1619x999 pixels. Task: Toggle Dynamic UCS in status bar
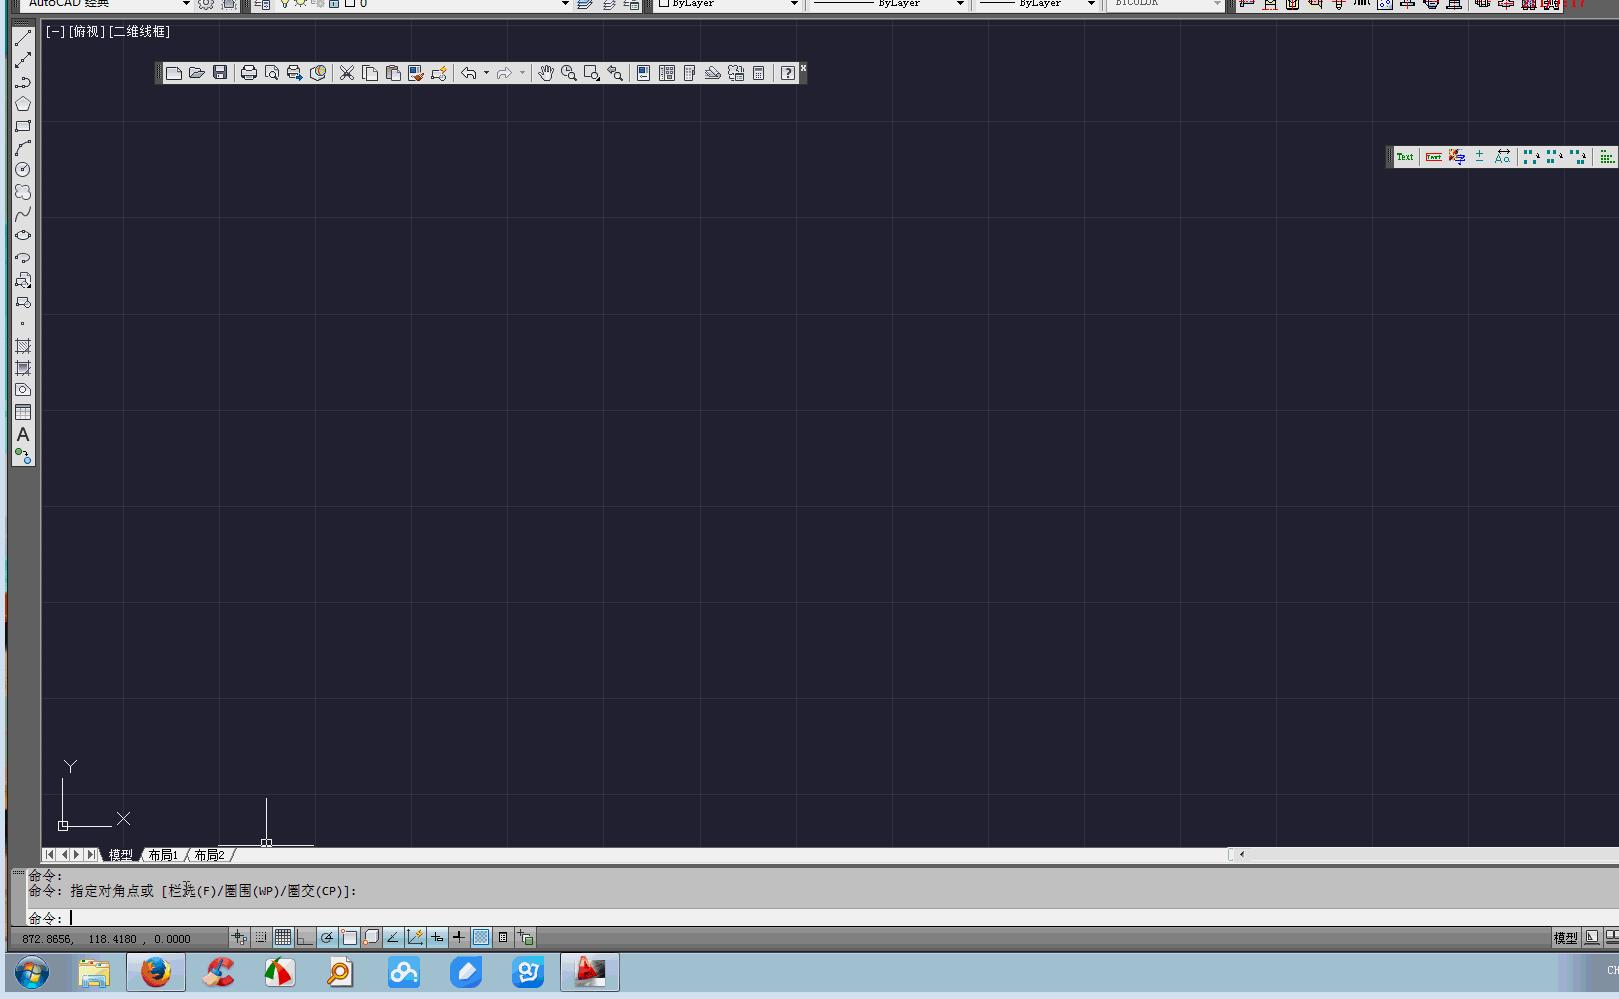click(x=415, y=938)
